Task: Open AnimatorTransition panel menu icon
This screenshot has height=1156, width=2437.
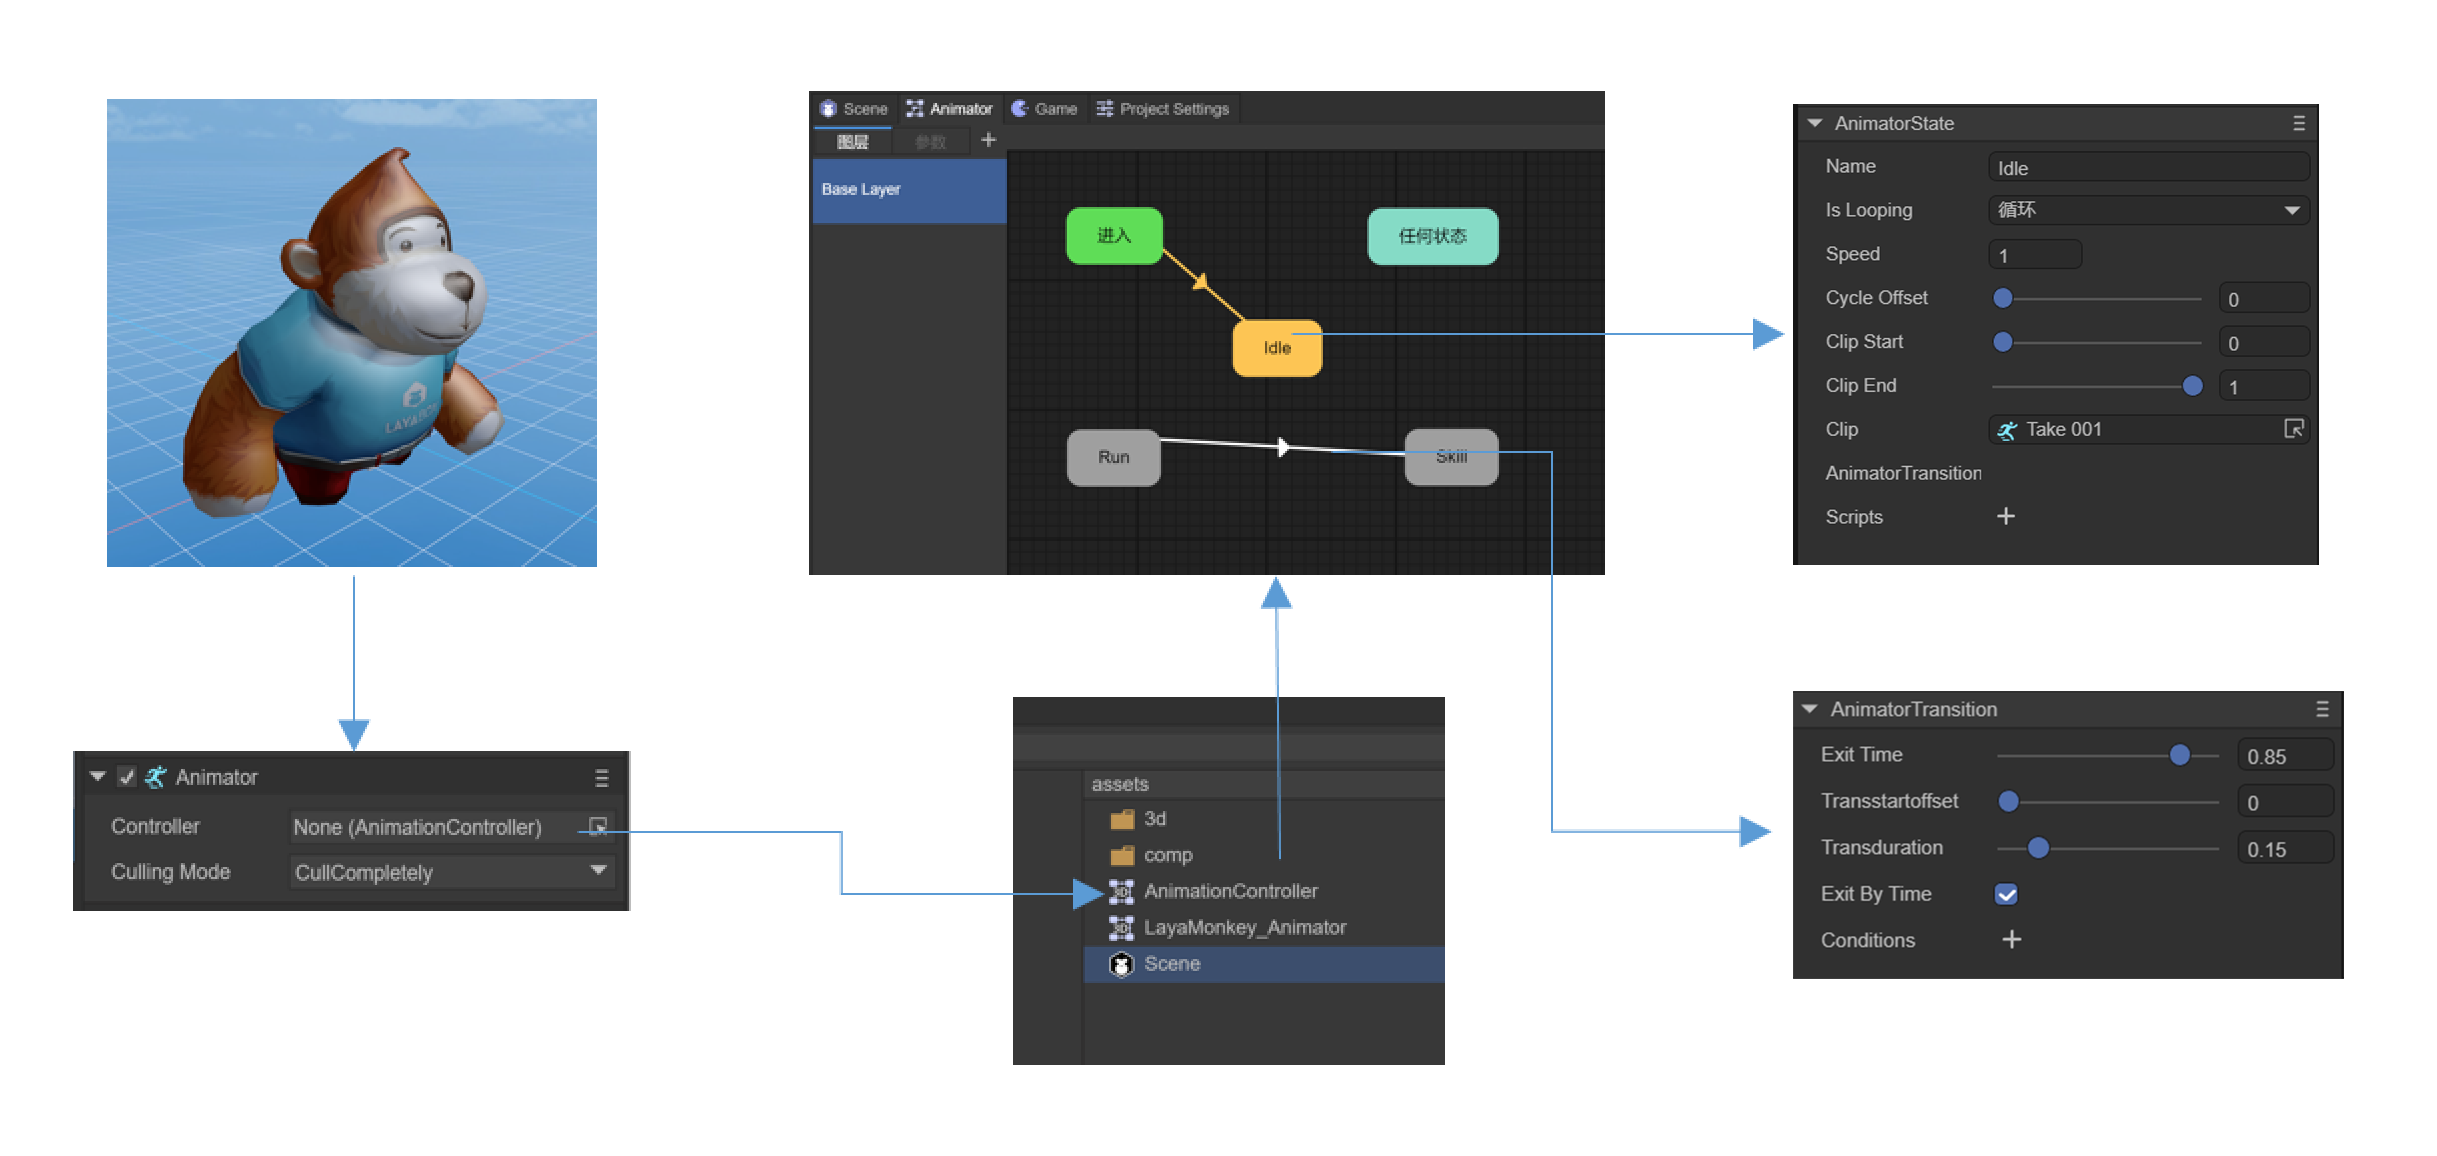Action: pos(2322,709)
